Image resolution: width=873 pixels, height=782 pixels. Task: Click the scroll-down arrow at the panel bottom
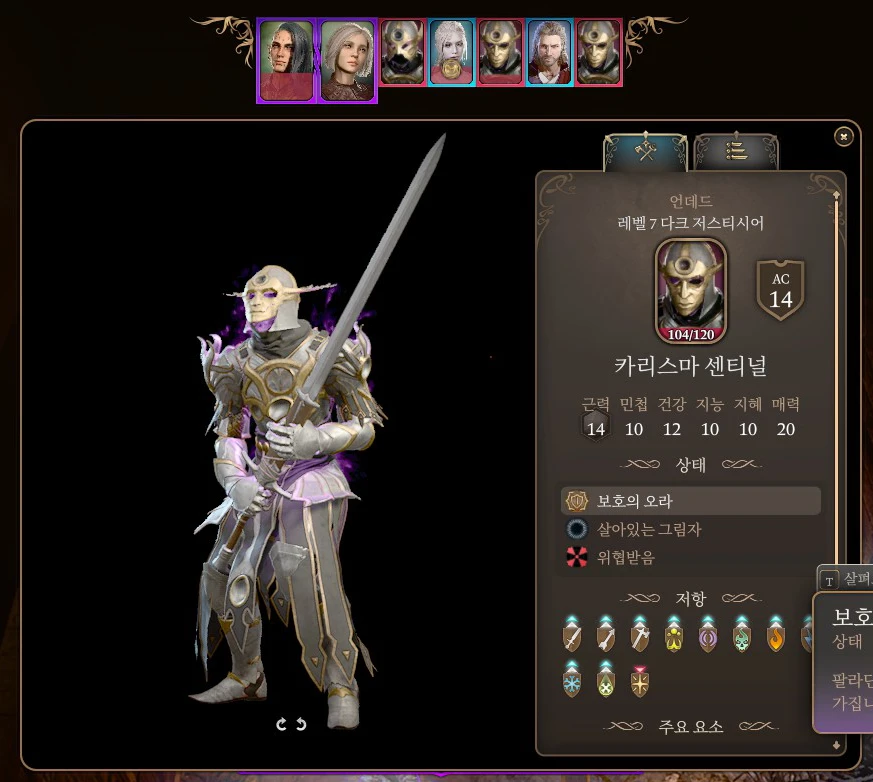(836, 745)
